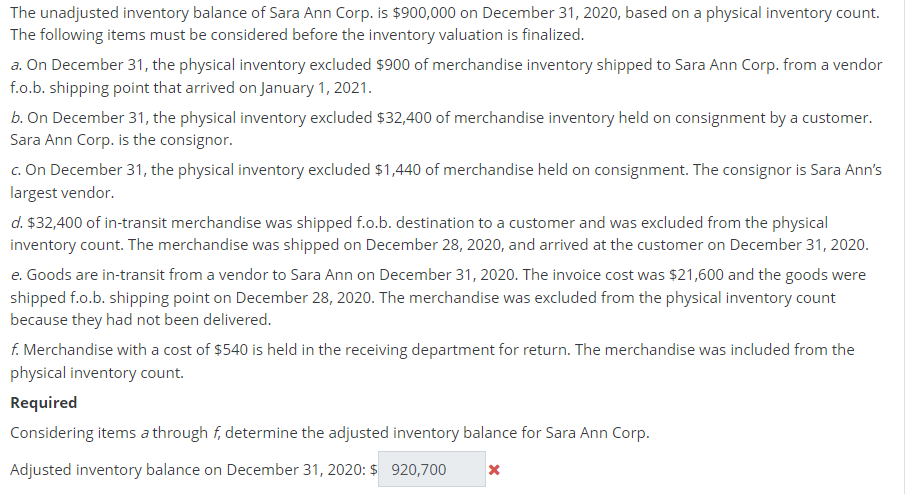Click 'Adjusted inventory balance on December 31, 2020' label
Image resolution: width=905 pixels, height=494 pixels.
pyautogui.click(x=188, y=470)
